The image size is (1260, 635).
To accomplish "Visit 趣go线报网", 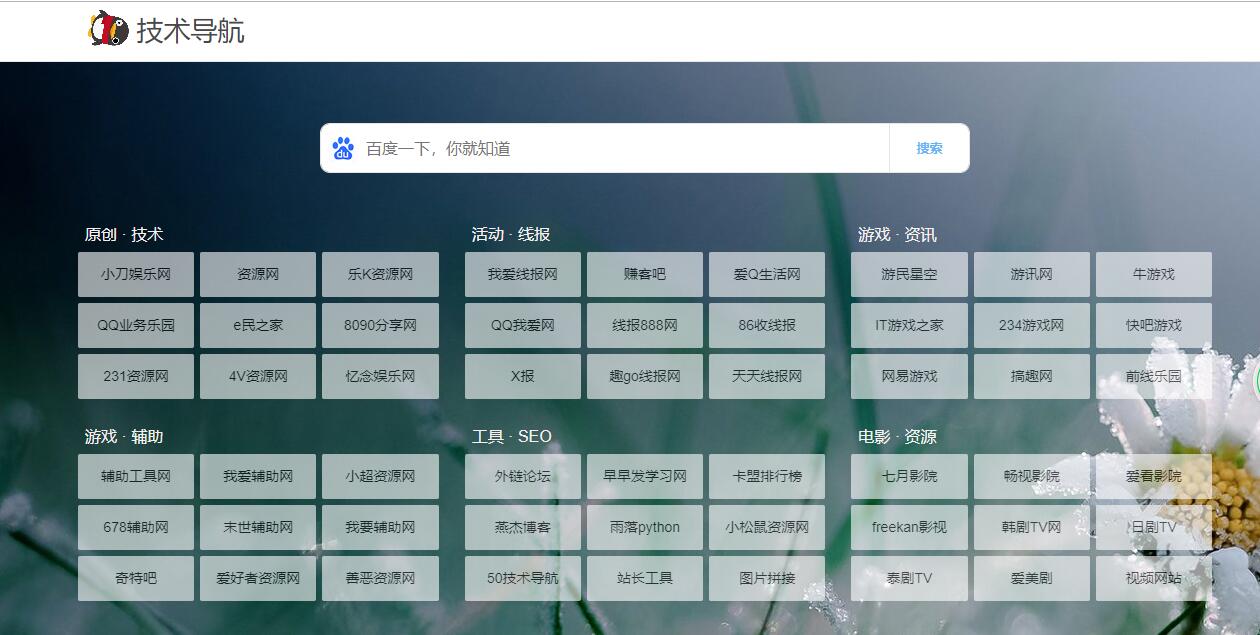I will point(645,376).
